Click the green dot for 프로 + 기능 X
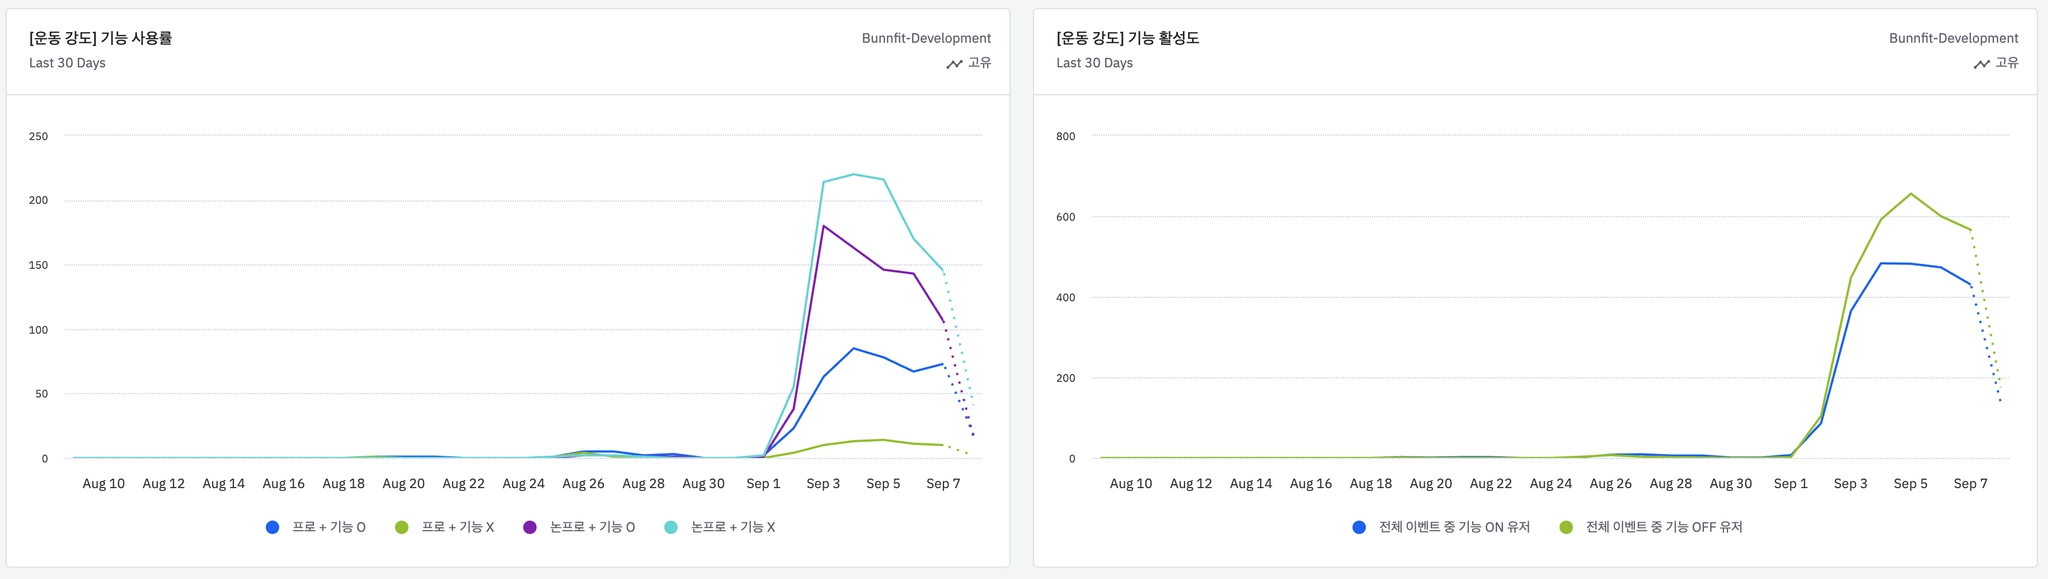 [401, 527]
